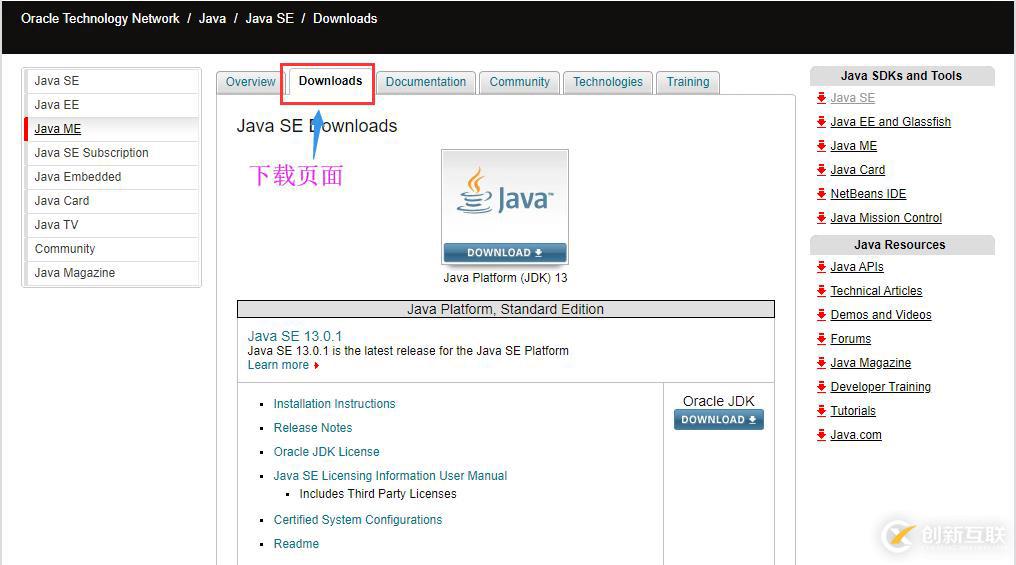This screenshot has height=565, width=1016.
Task: Click download arrow icon beside Java EE and Glassfish
Action: pos(821,122)
